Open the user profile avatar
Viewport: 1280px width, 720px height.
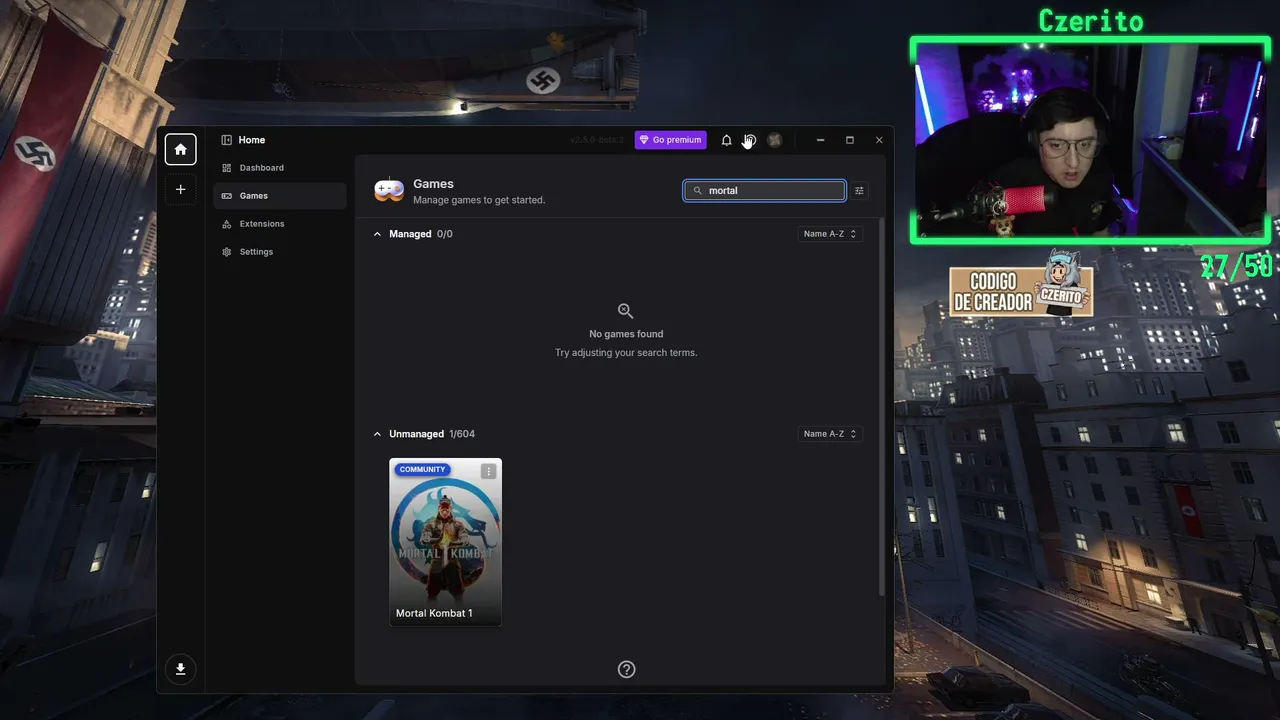(774, 140)
